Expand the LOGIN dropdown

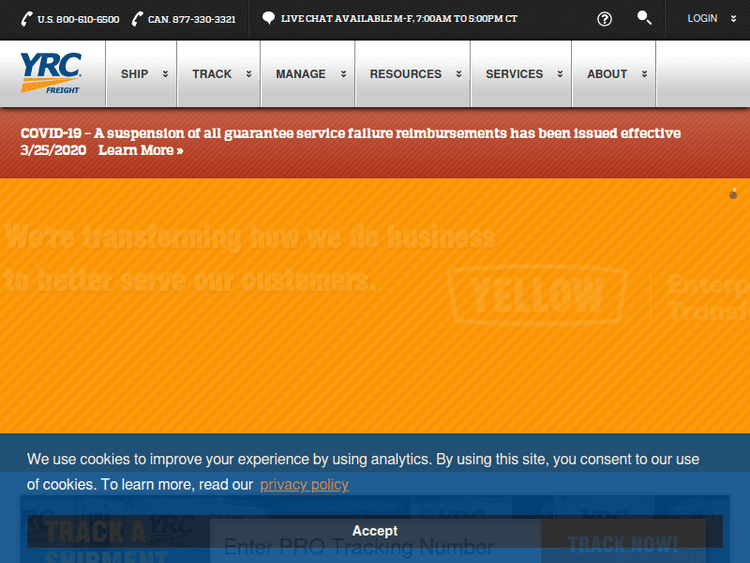click(709, 19)
